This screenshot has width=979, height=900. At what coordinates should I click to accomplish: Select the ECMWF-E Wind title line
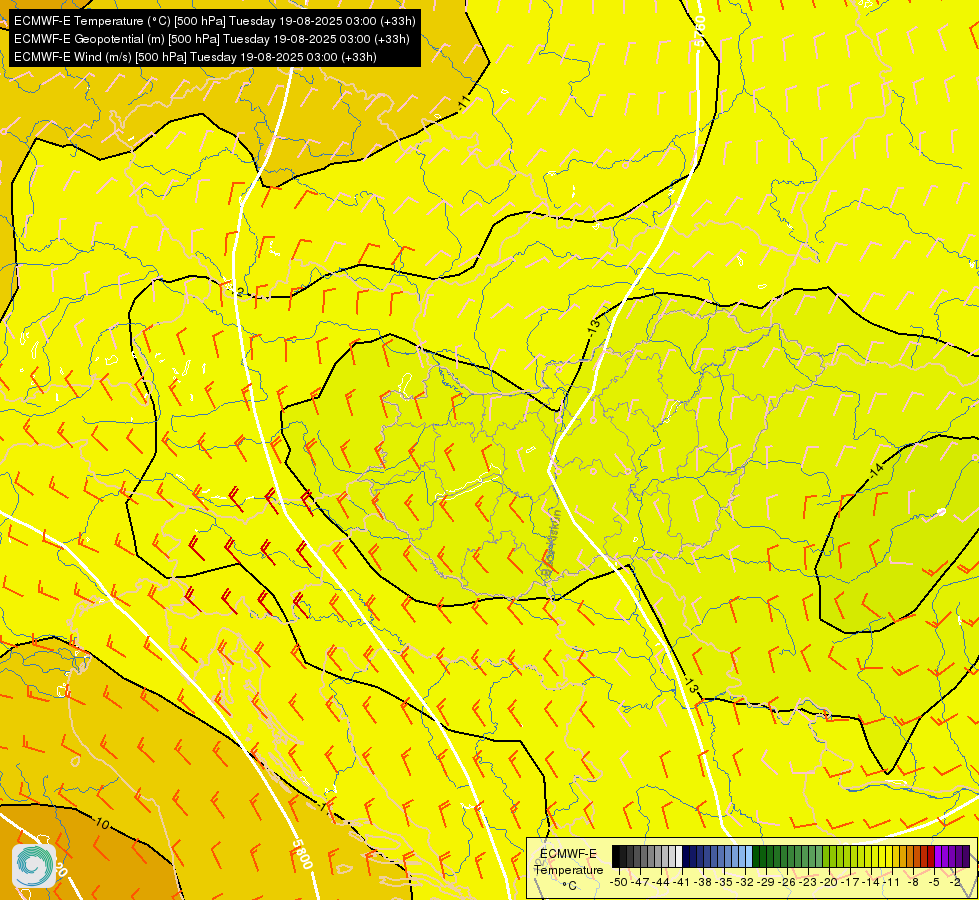pyautogui.click(x=195, y=57)
